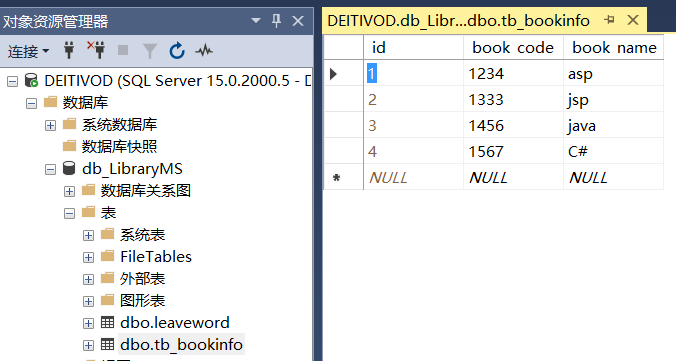
Task: Select the 数据库快照 folder
Action: [119, 147]
